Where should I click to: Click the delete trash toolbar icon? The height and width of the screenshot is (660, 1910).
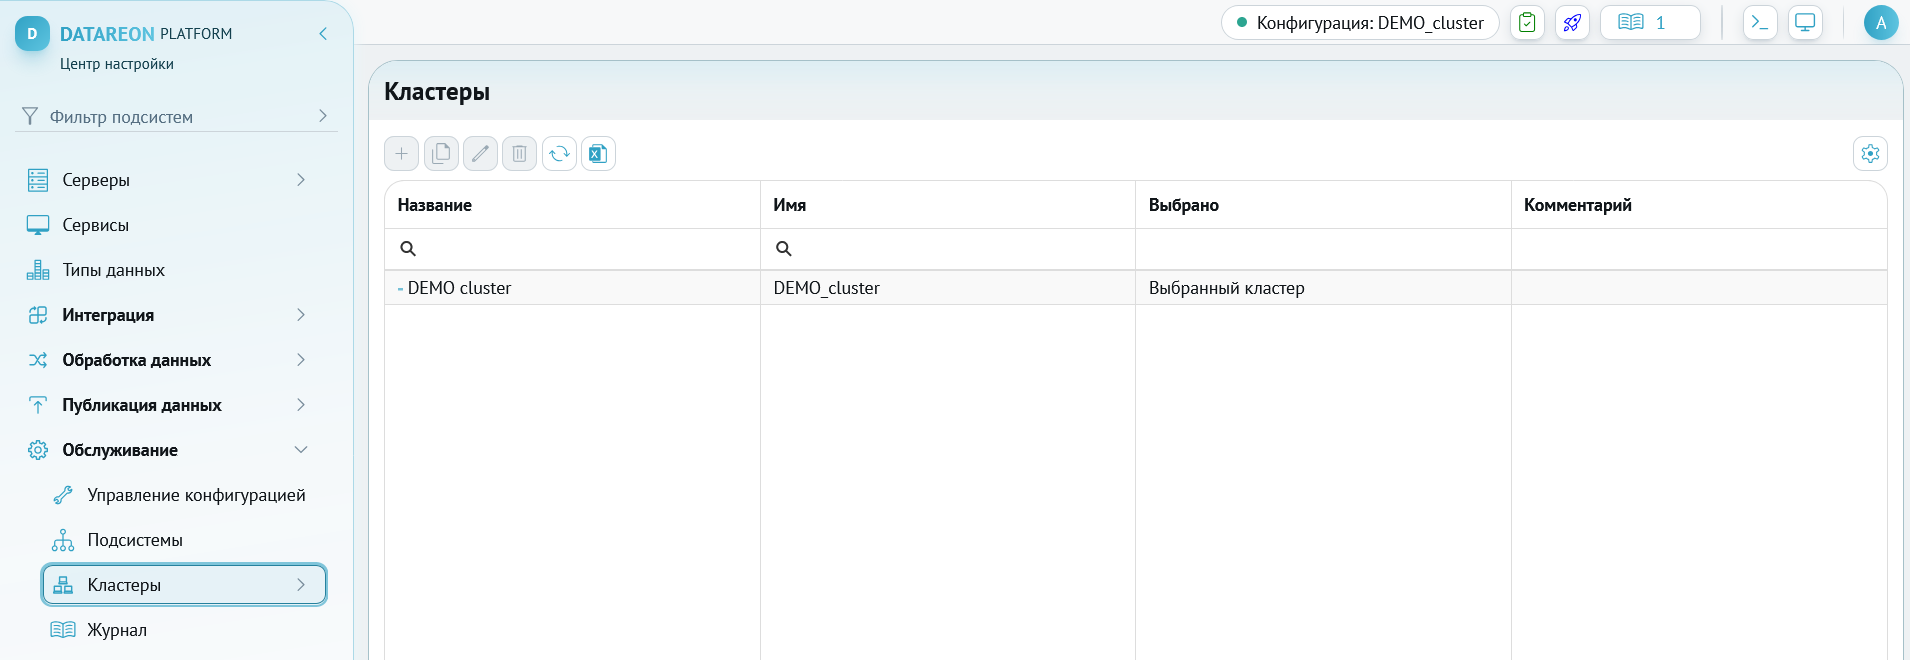coord(520,154)
